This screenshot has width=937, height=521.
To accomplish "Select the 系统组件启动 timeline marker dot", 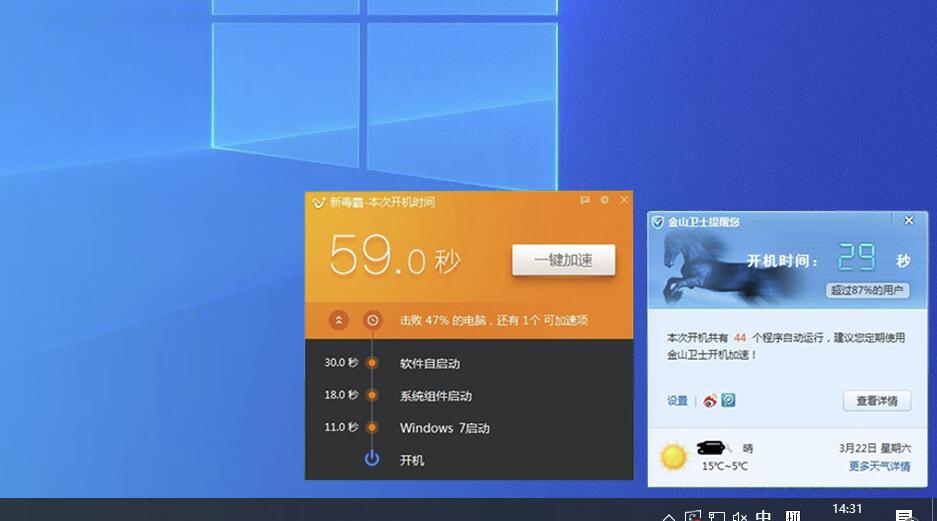I will tap(372, 395).
